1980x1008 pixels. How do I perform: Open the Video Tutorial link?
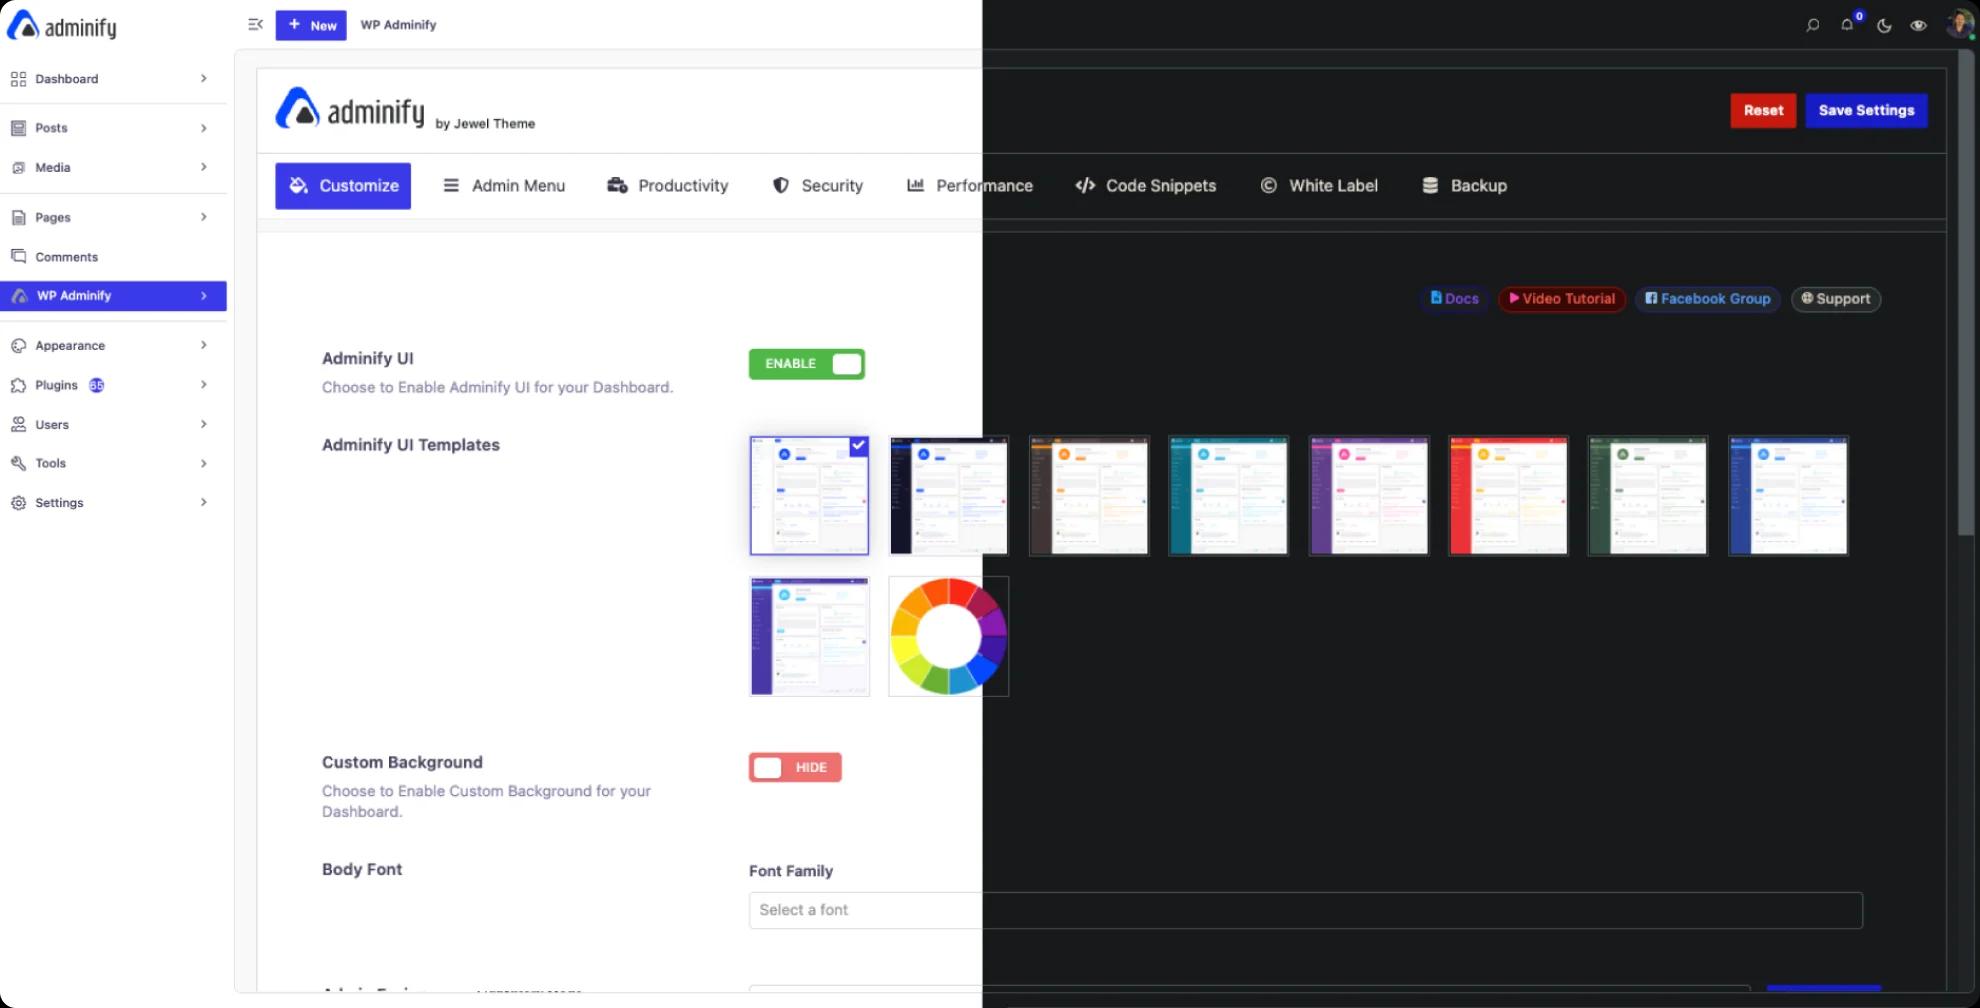click(x=1562, y=299)
